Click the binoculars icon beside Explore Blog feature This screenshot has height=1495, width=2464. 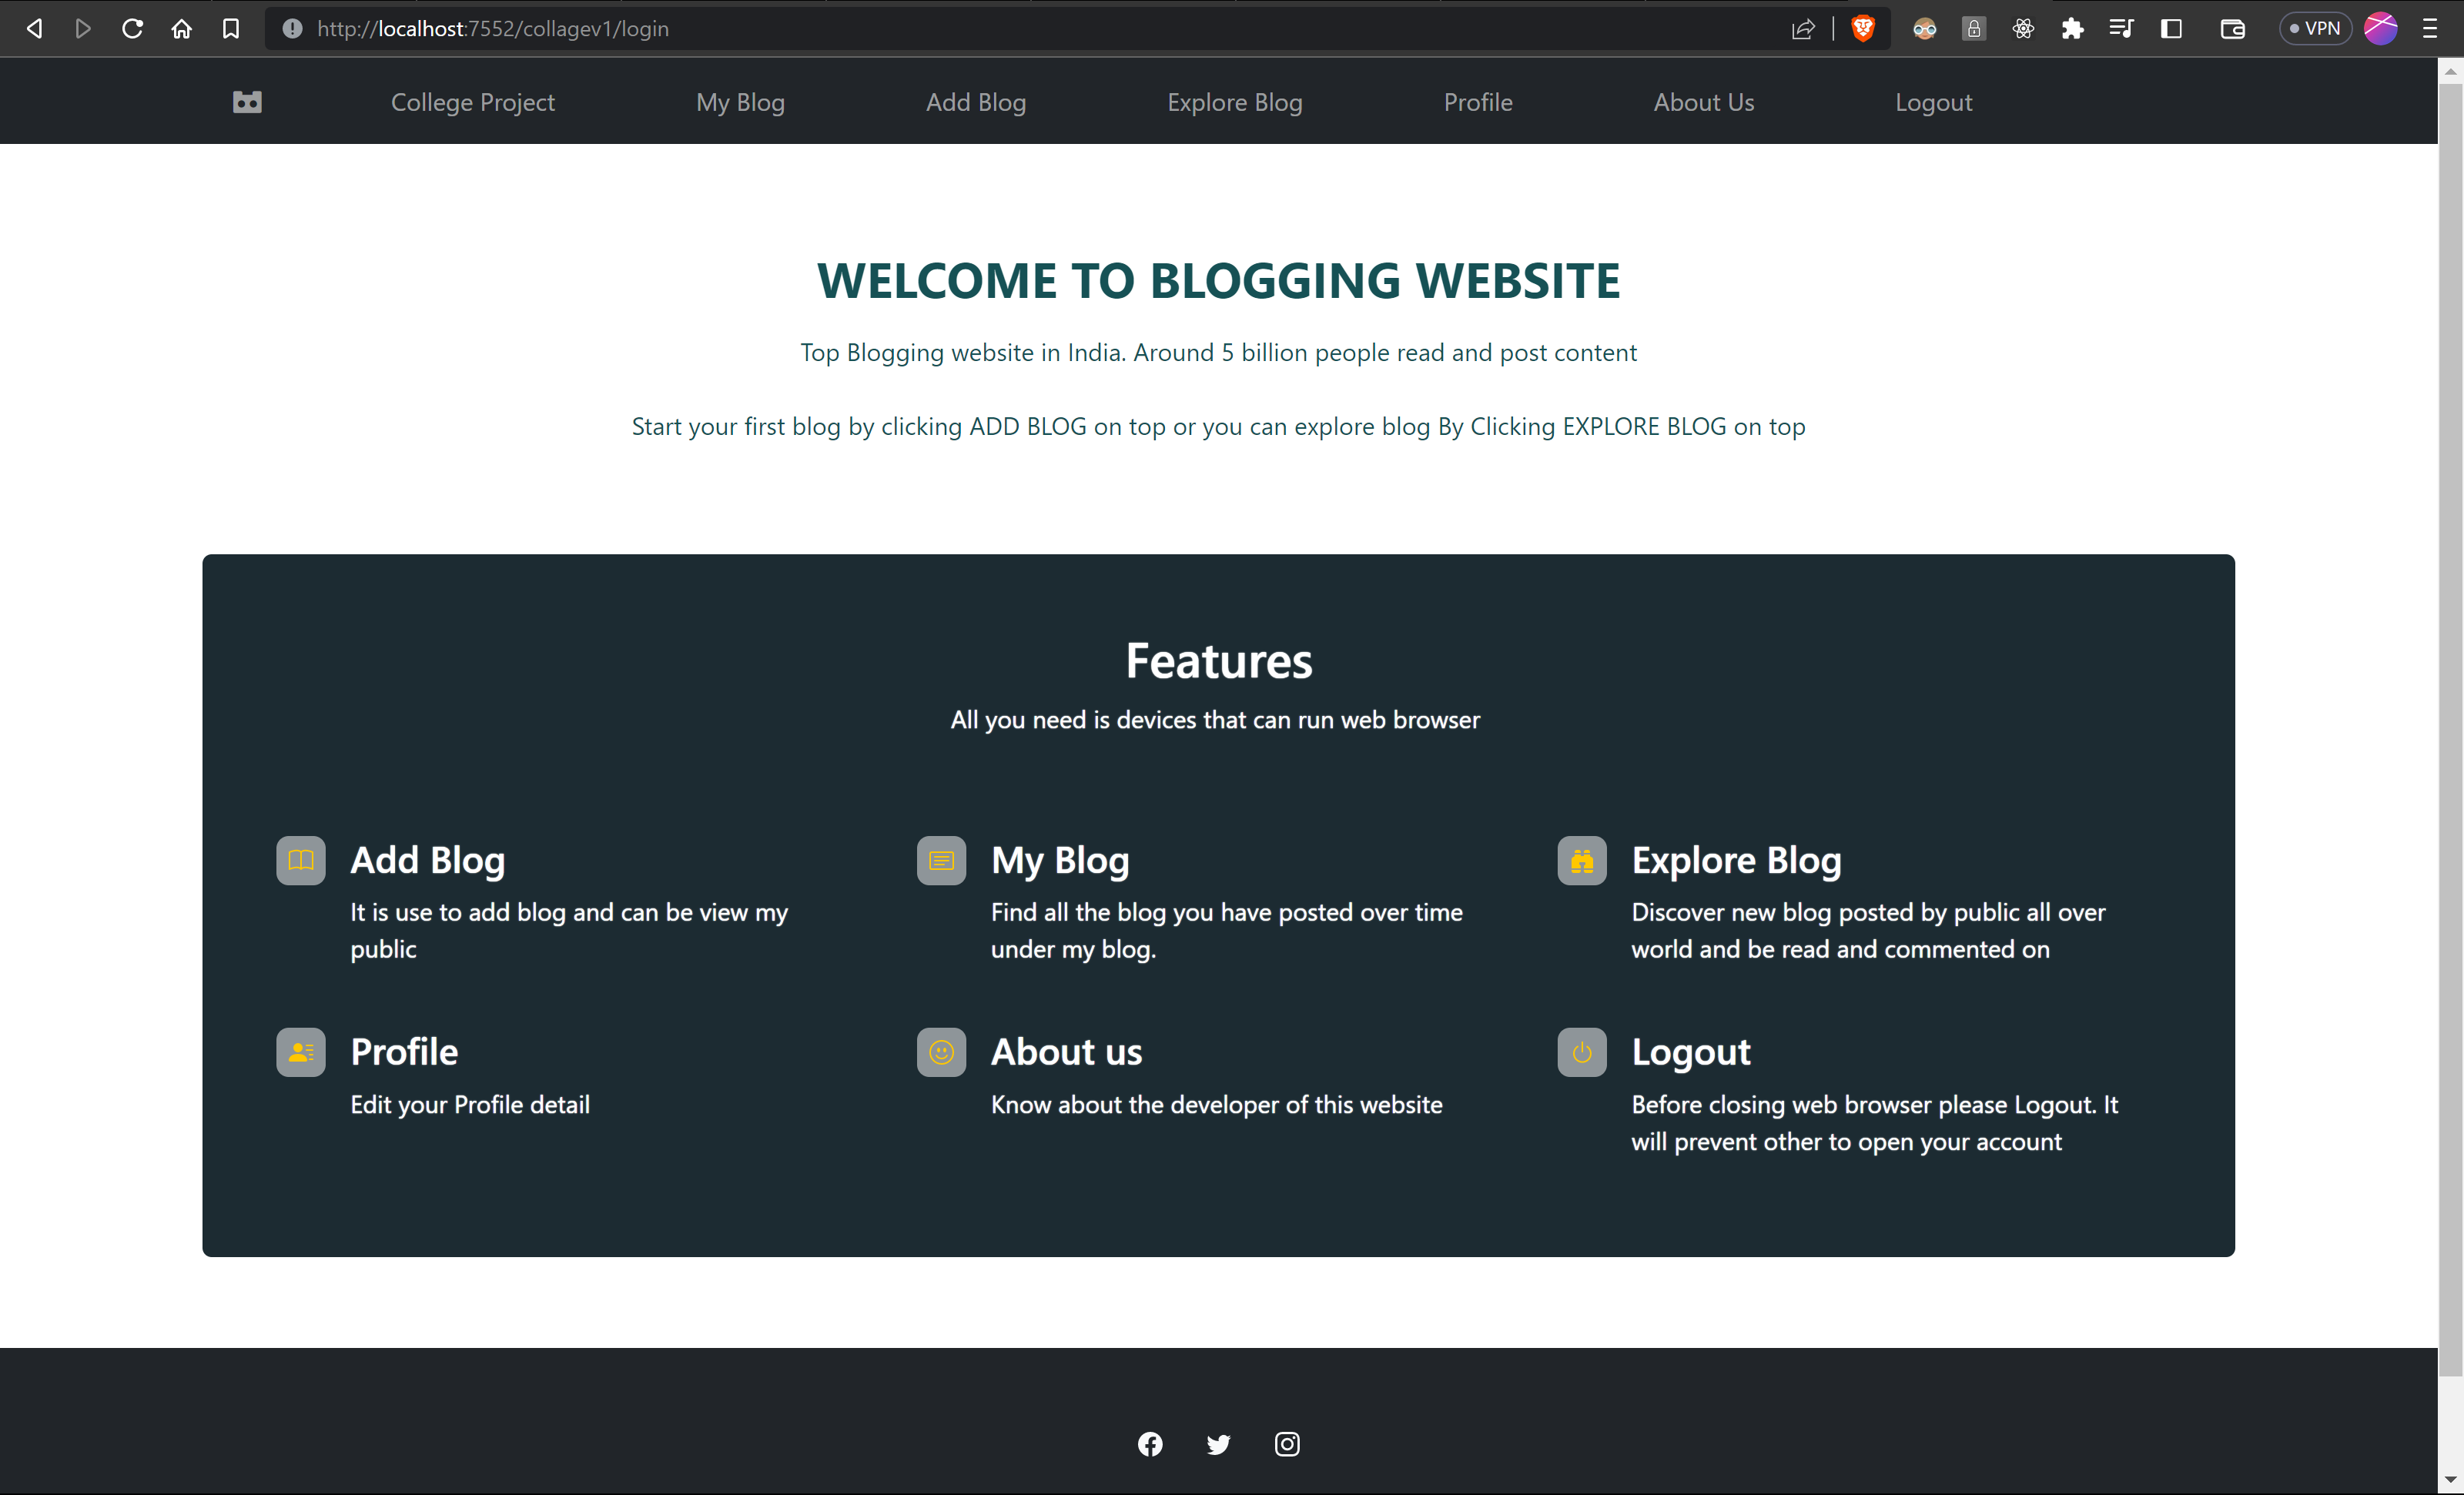tap(1582, 860)
